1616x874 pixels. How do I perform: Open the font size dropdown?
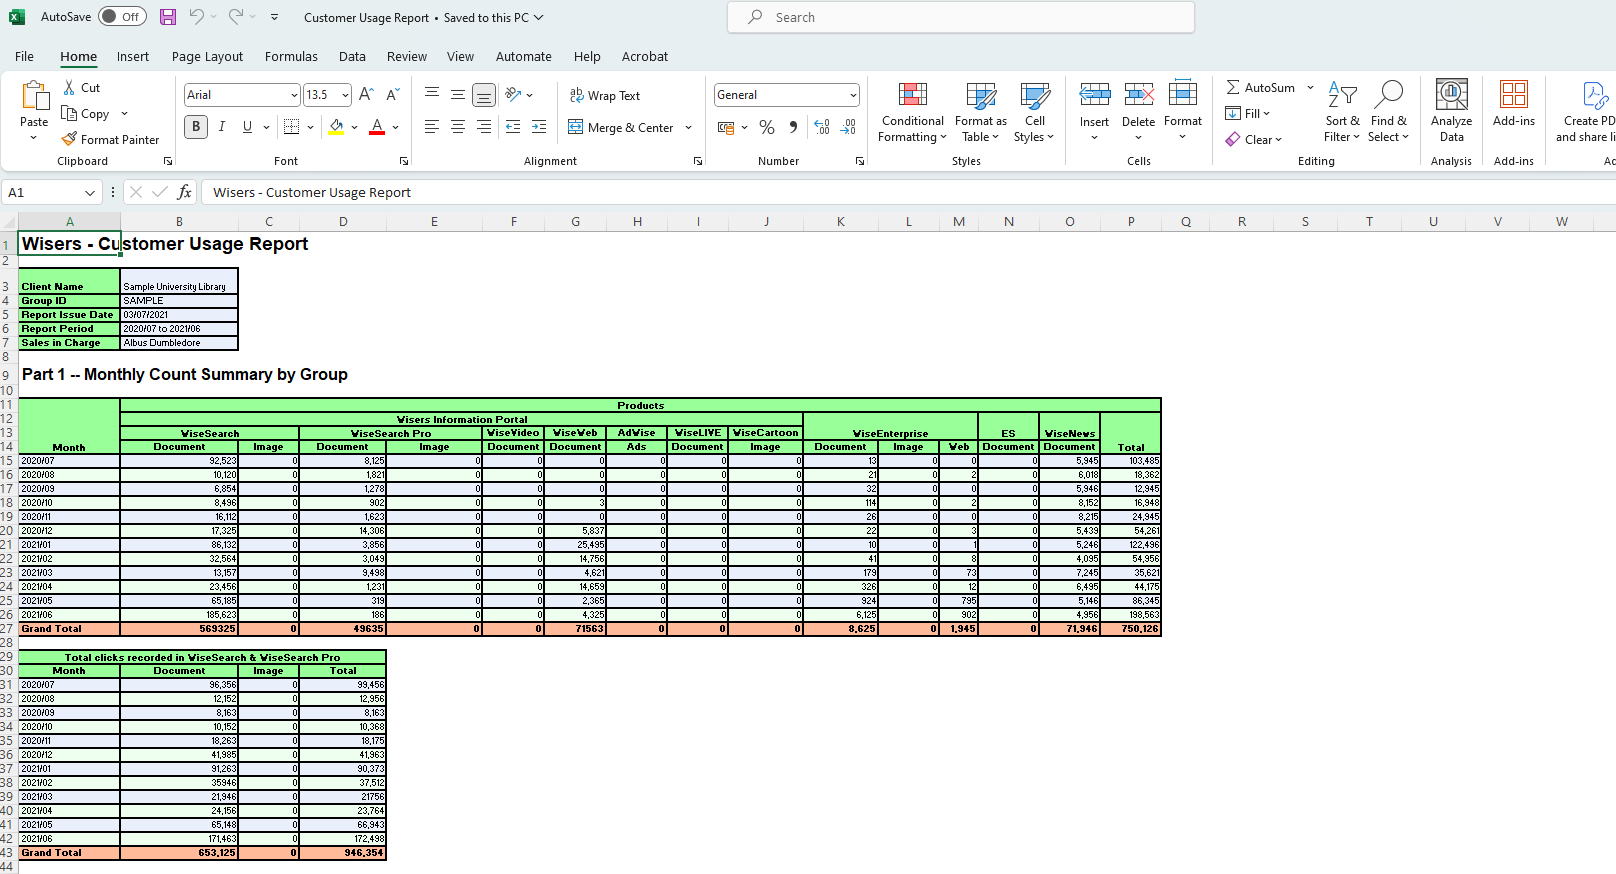tap(345, 95)
